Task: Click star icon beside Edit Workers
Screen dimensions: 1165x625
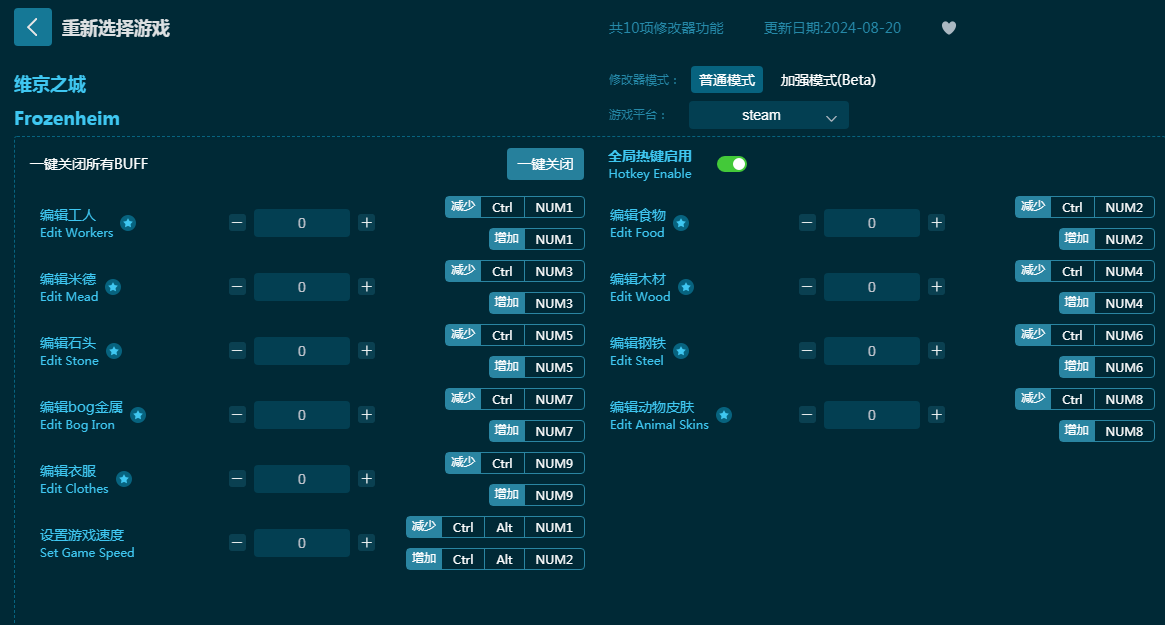Action: point(128,223)
